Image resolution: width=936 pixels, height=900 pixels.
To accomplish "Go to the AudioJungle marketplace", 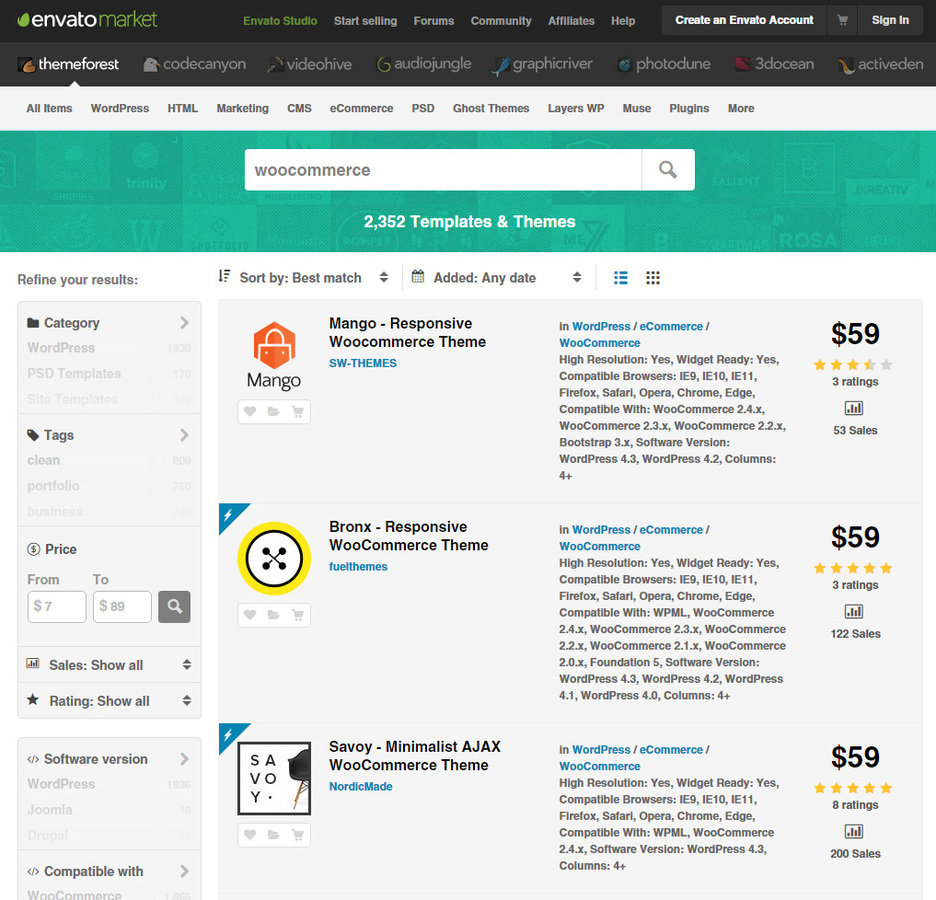I will pyautogui.click(x=424, y=64).
